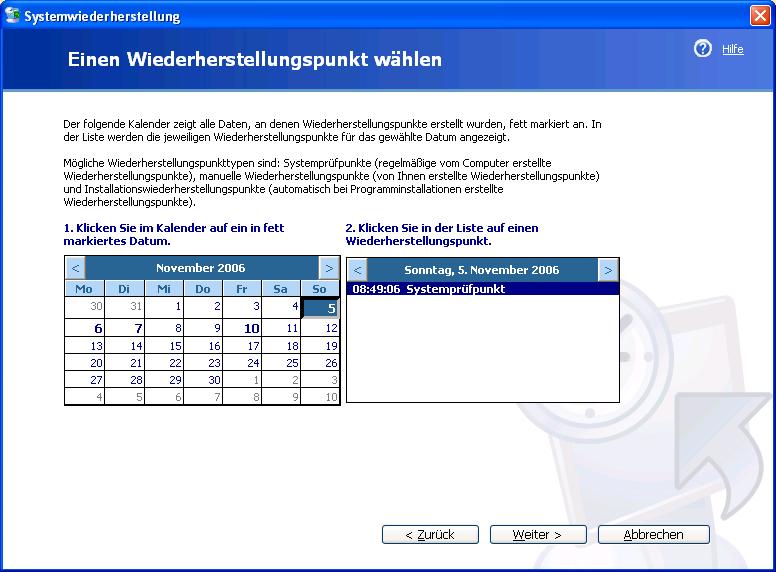Click date 20 in the calendar
This screenshot has width=776, height=572.
click(85, 363)
